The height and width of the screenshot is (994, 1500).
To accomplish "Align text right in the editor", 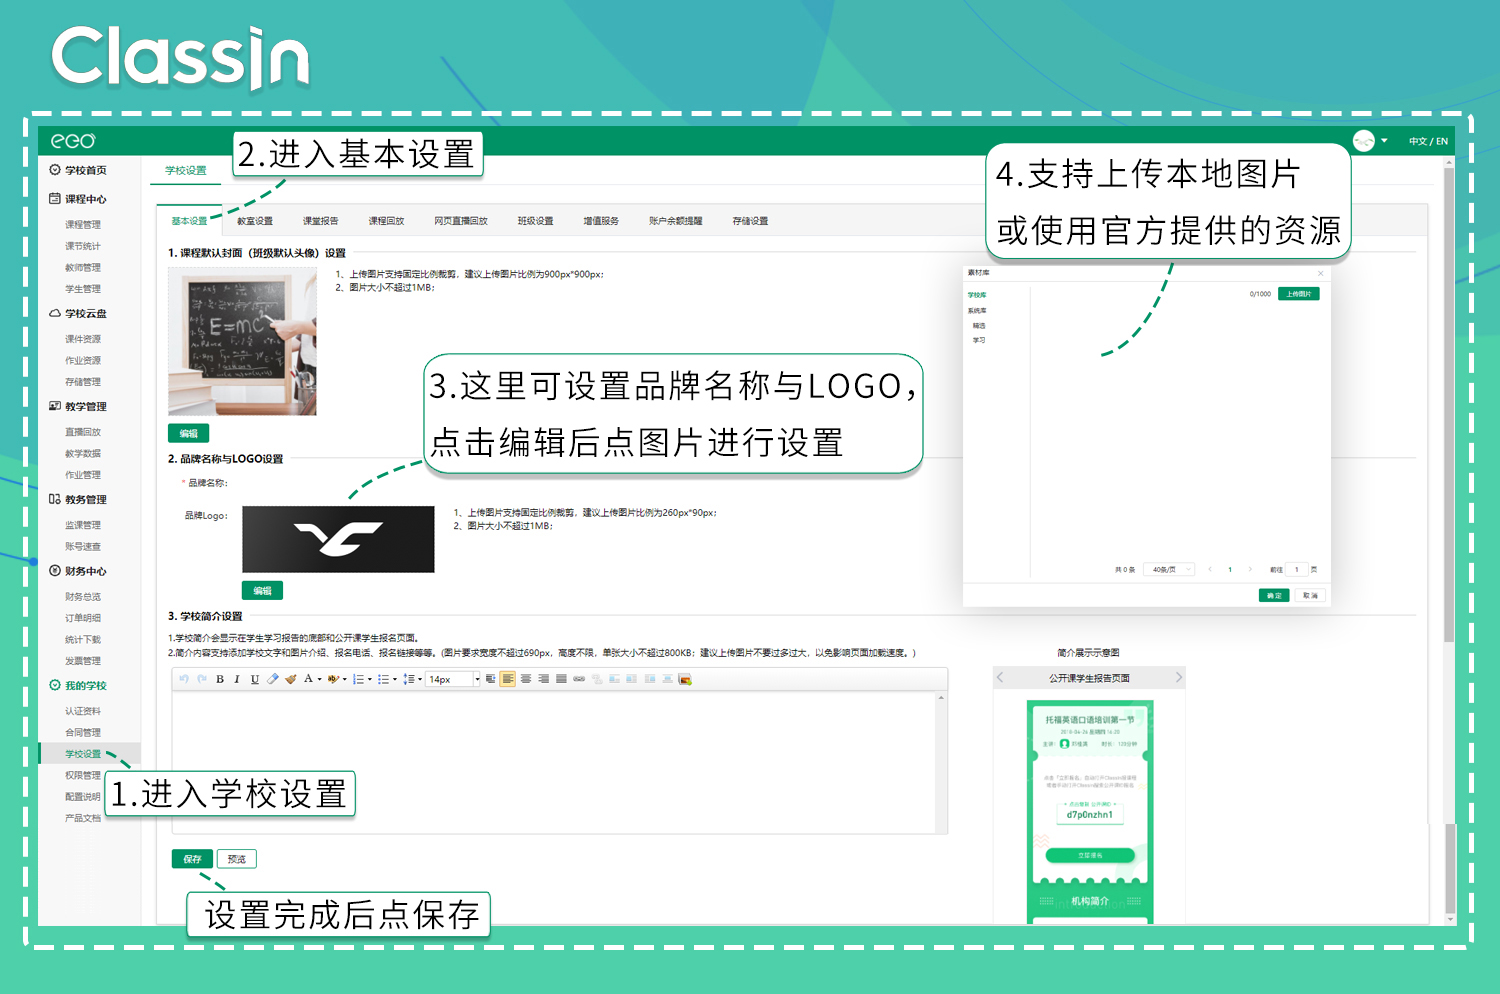I will [x=543, y=679].
